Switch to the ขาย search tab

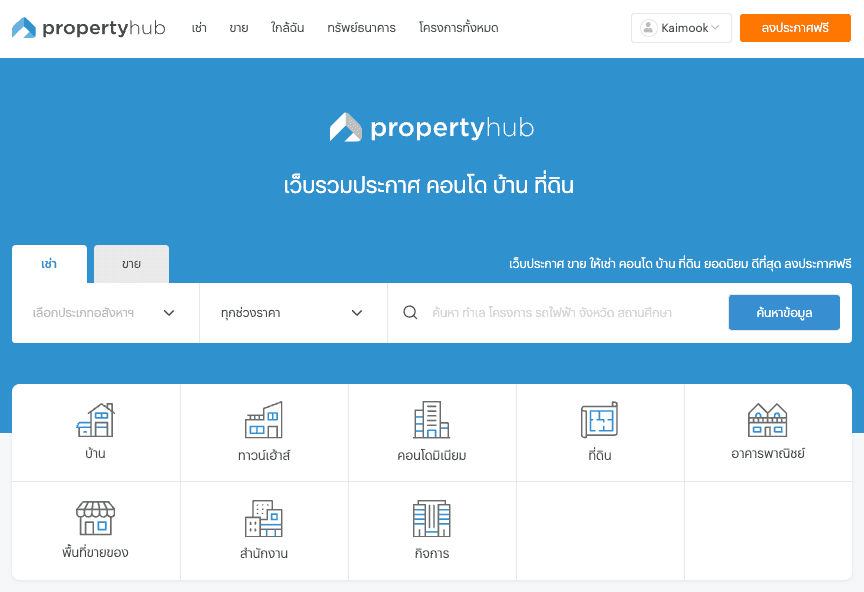tap(131, 264)
